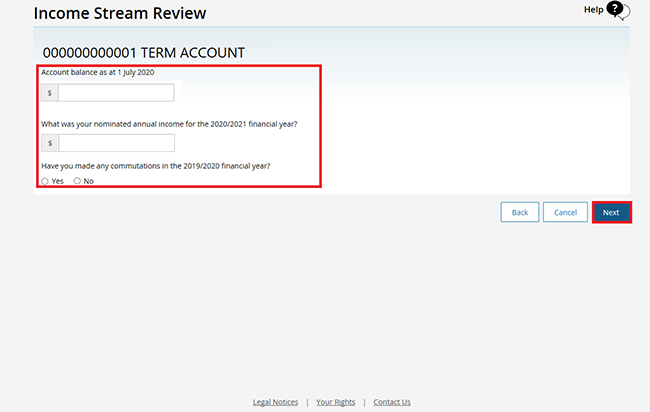Open the Legal Notices link

pyautogui.click(x=275, y=402)
